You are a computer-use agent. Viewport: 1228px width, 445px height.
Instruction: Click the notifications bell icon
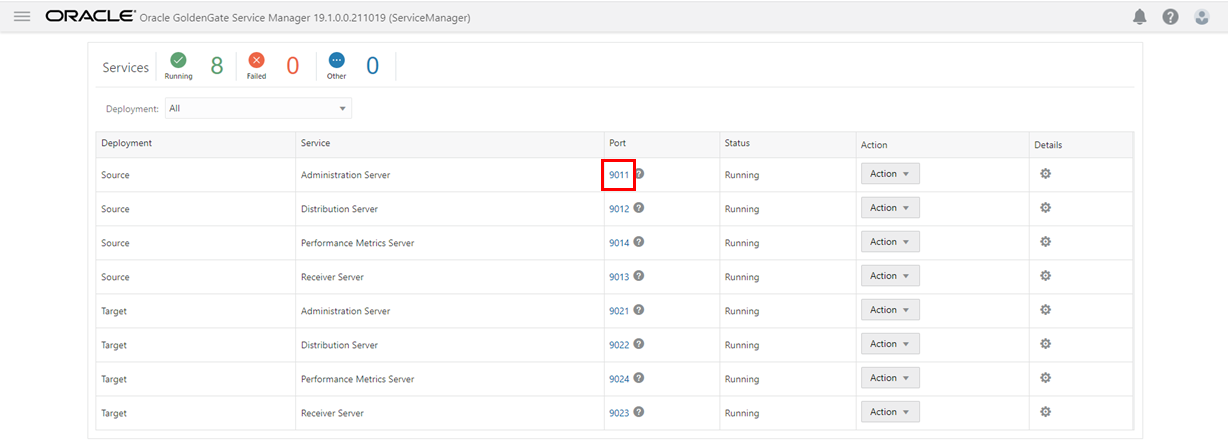1139,17
